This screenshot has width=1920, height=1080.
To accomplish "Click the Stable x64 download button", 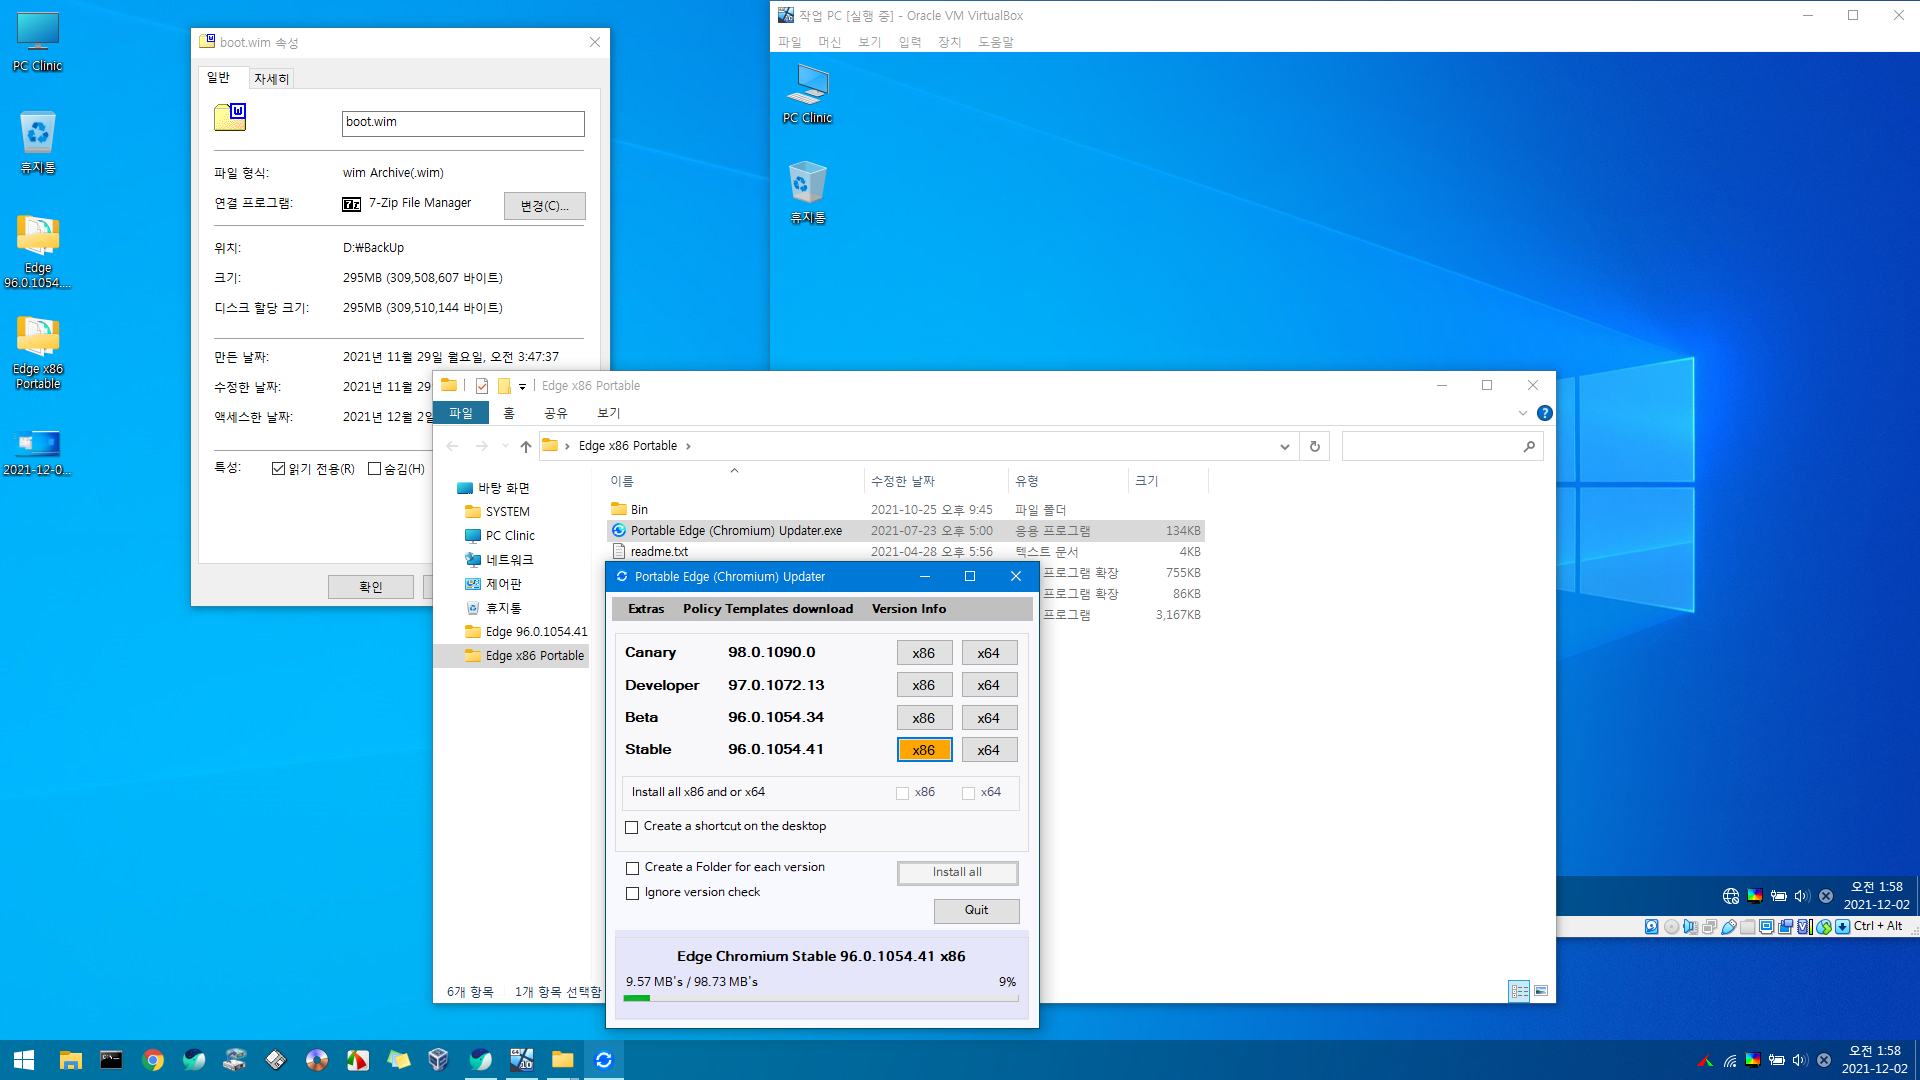I will pos(989,750).
